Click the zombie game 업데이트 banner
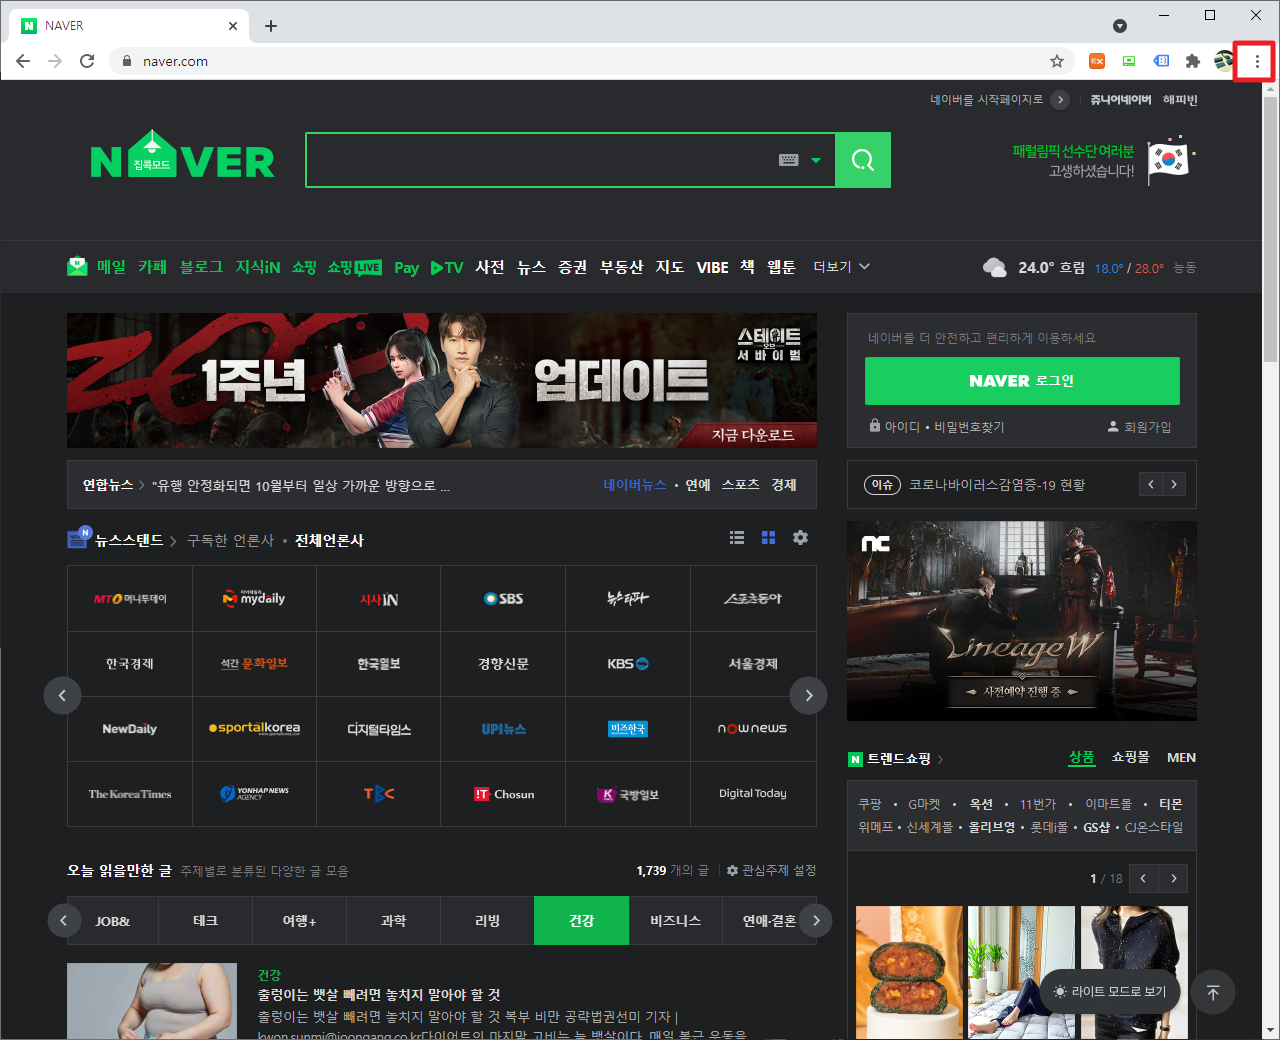Image resolution: width=1280 pixels, height=1040 pixels. click(442, 380)
